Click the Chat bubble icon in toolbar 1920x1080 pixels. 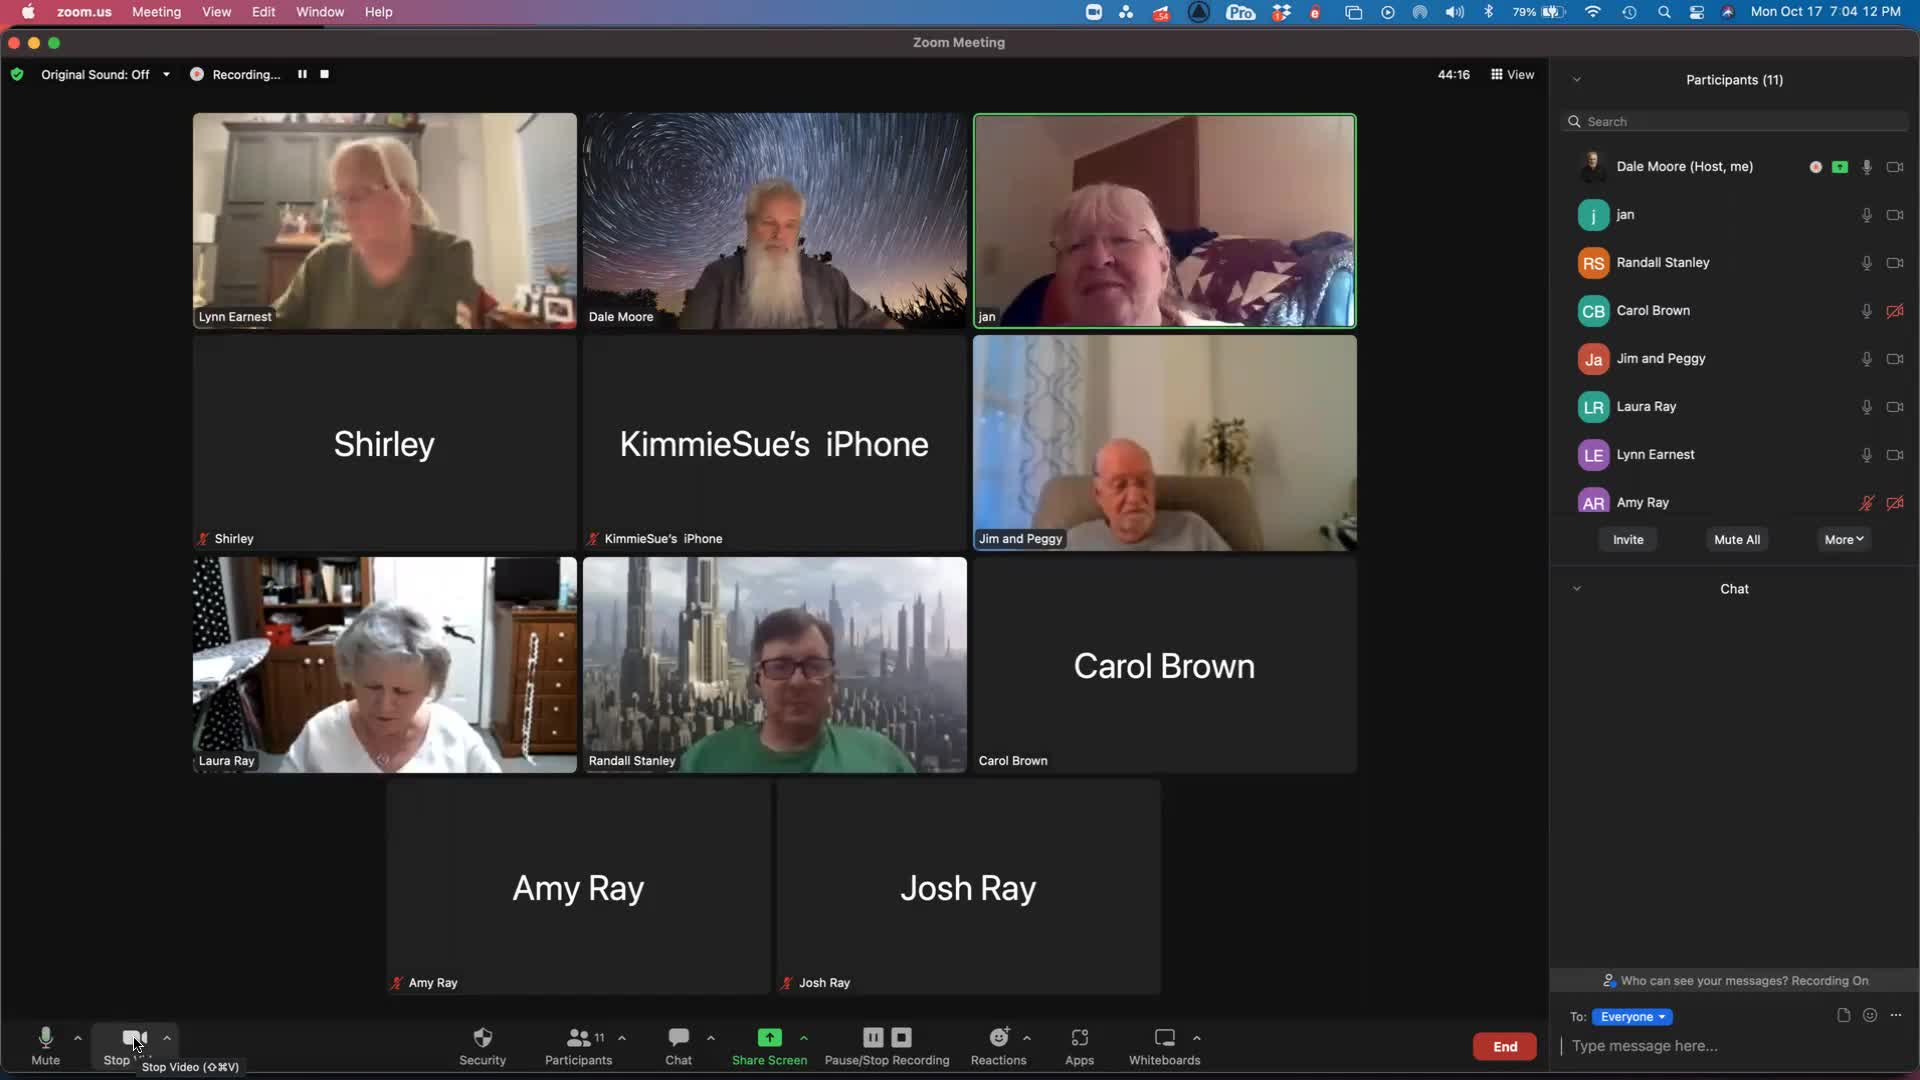[678, 1037]
